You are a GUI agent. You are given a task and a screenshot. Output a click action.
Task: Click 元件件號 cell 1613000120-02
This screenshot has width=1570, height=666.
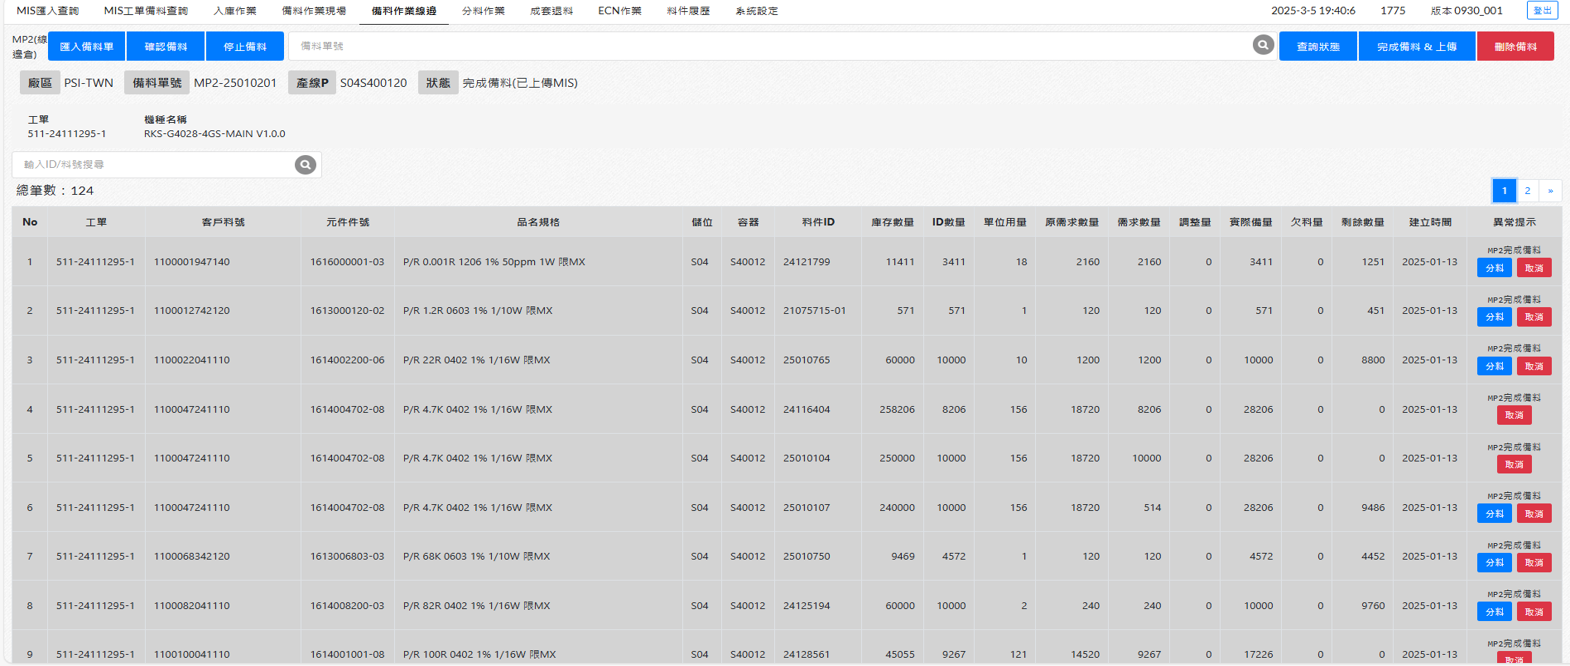(x=347, y=311)
